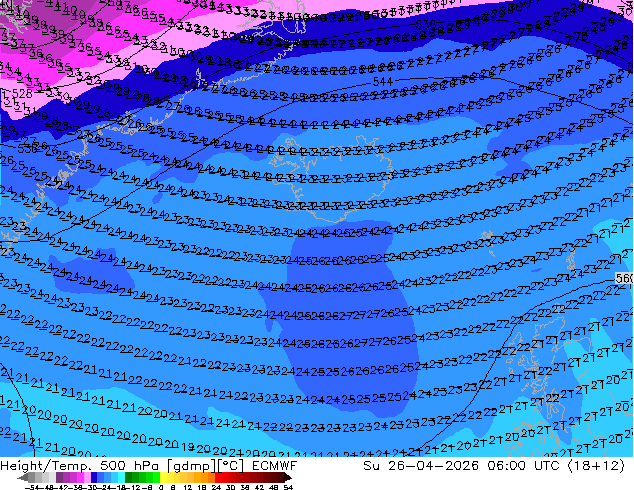Click the [°C] unit label

coord(228,466)
